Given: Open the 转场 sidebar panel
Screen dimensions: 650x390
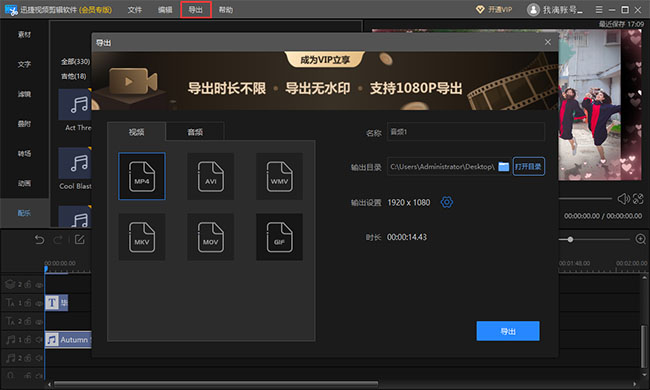Looking at the screenshot, I should pos(24,153).
